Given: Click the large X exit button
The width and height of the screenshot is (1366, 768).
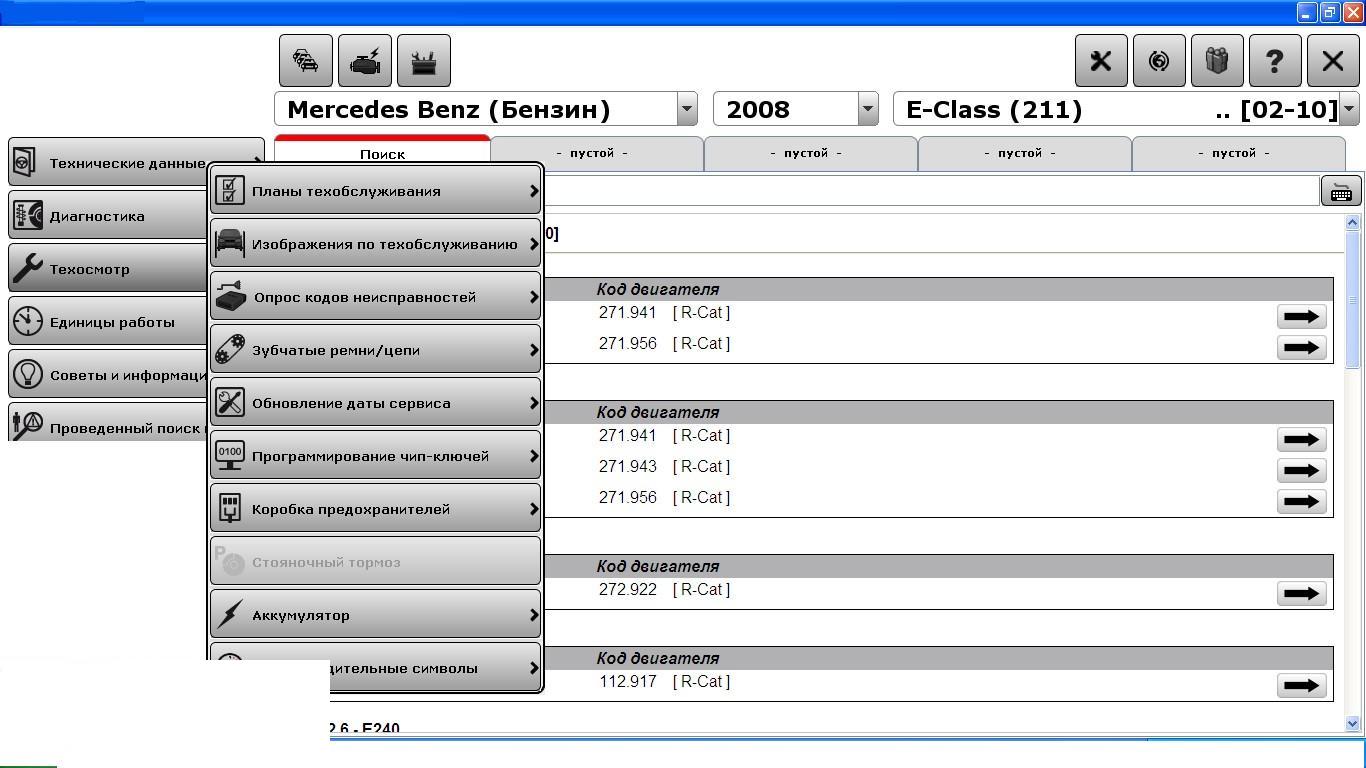Looking at the screenshot, I should tap(1333, 61).
